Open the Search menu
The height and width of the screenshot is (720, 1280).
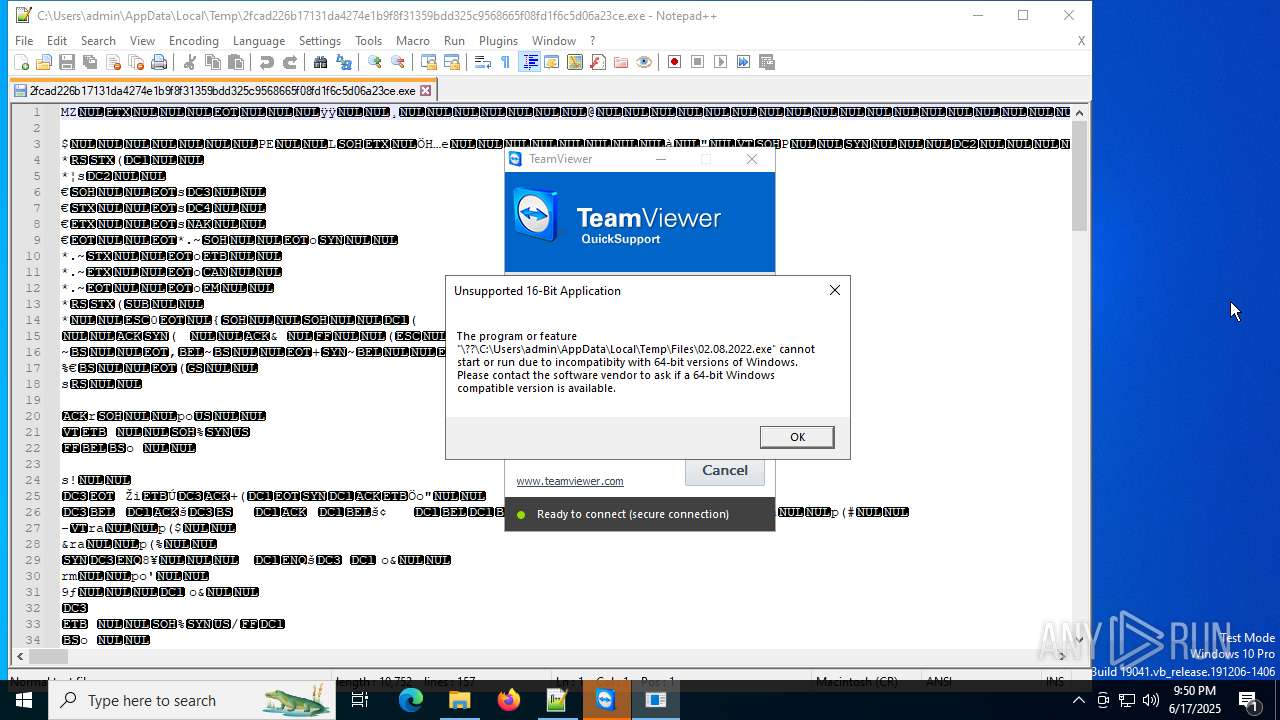pyautogui.click(x=98, y=41)
